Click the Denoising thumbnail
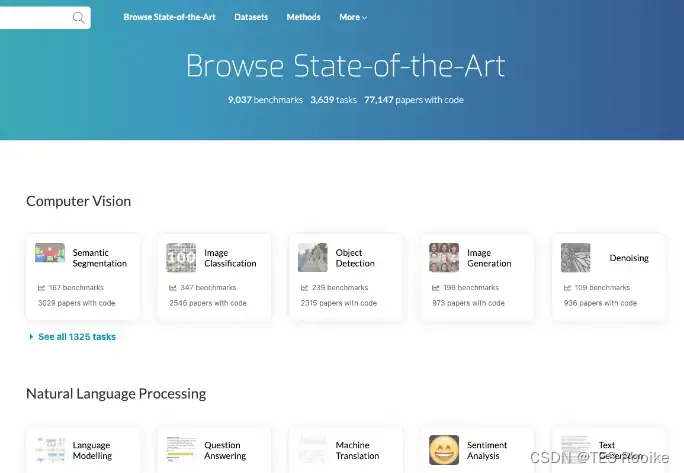The height and width of the screenshot is (473, 684). [575, 257]
